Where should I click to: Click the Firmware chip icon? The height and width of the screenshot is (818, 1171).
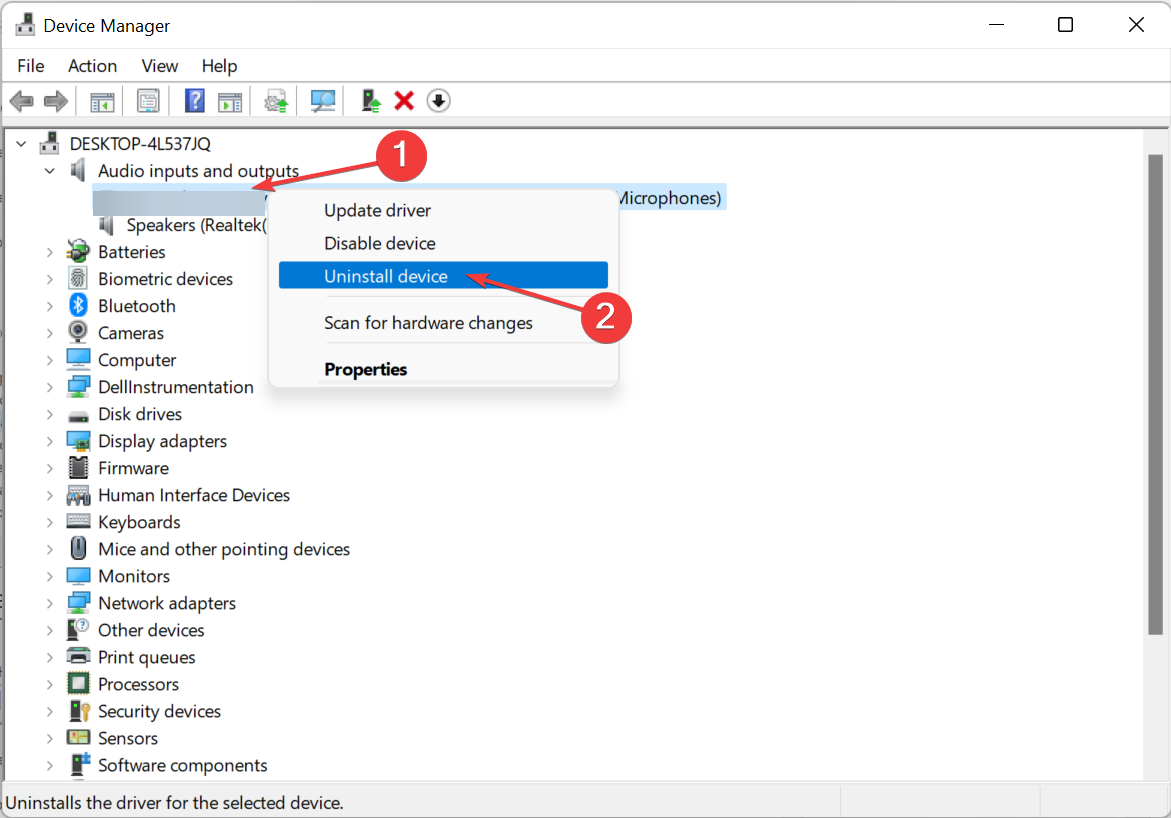[78, 468]
